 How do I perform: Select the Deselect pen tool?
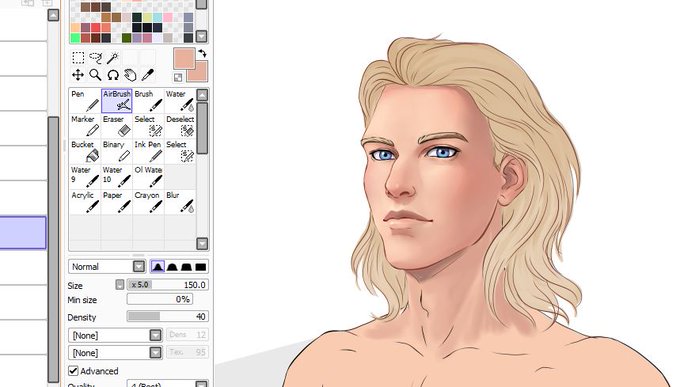[180, 126]
